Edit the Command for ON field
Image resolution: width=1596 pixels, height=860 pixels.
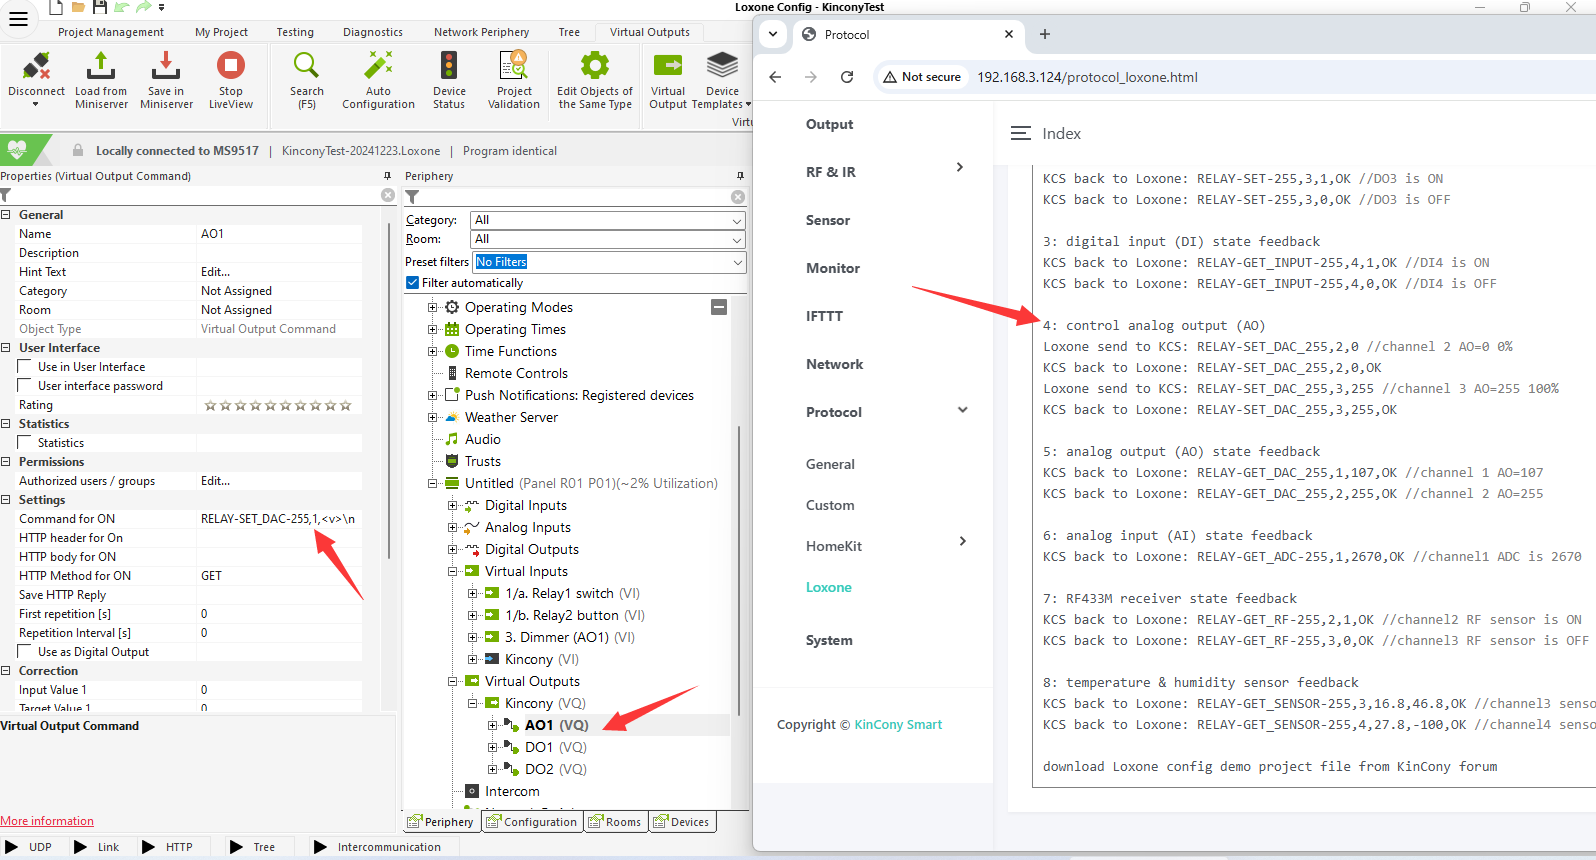278,519
